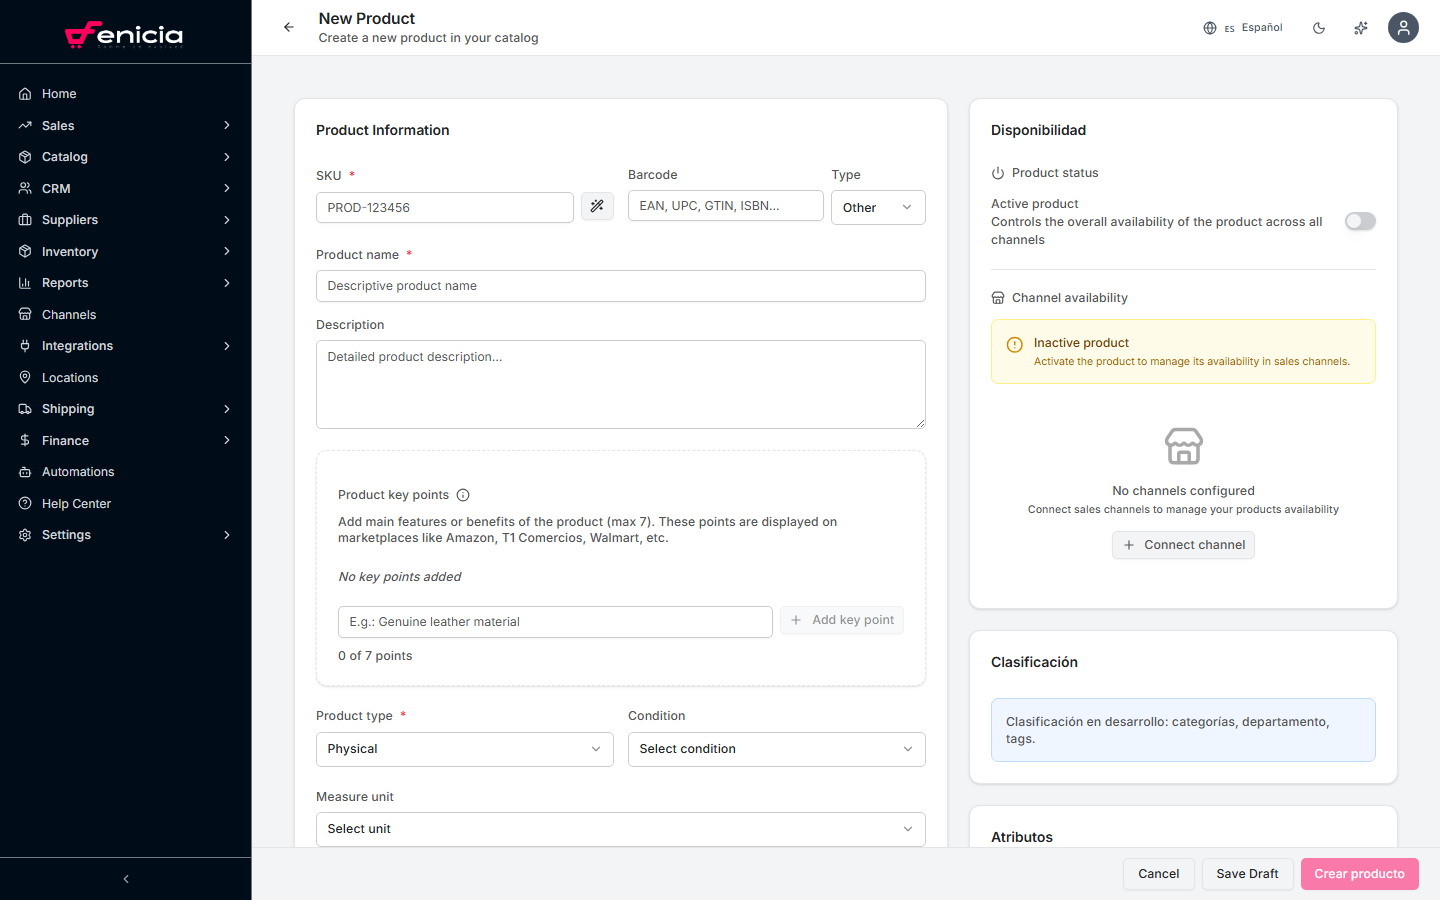Click the Descriptive product name field
The image size is (1440, 900).
tap(620, 286)
